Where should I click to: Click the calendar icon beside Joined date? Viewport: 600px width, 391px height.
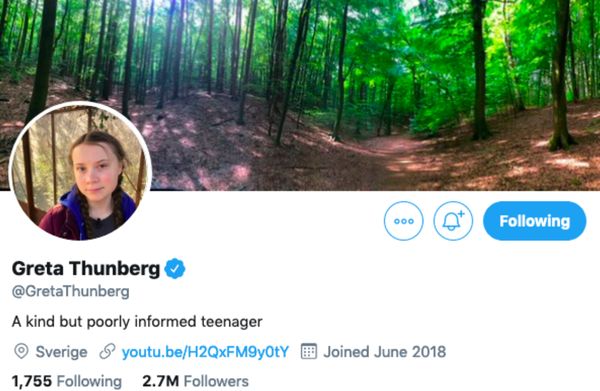click(x=309, y=352)
